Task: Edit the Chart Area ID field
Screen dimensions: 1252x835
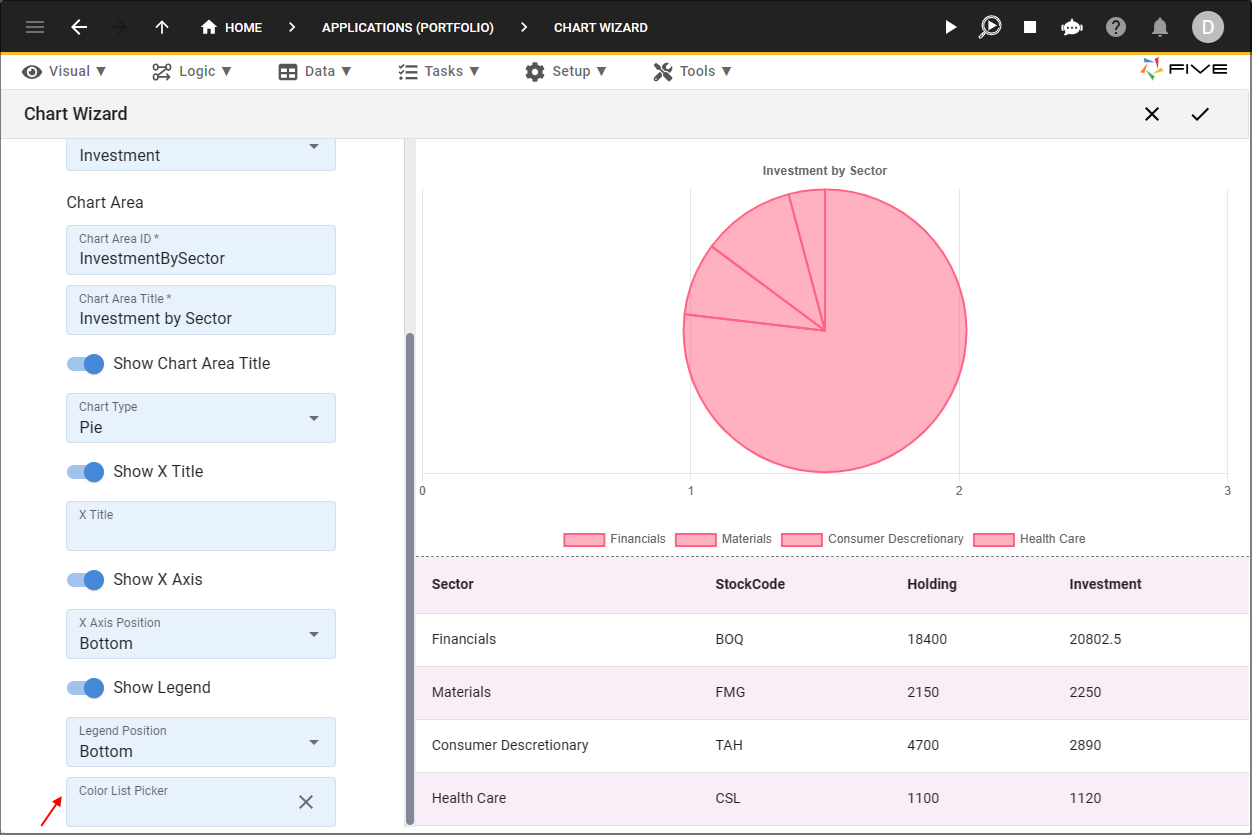Action: (x=201, y=250)
